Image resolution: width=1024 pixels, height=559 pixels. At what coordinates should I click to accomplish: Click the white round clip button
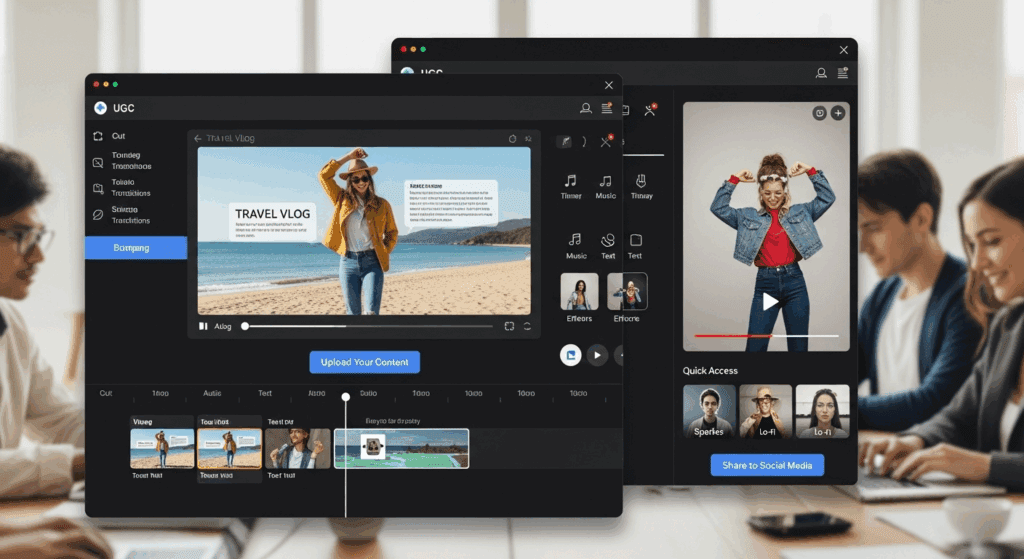[570, 355]
